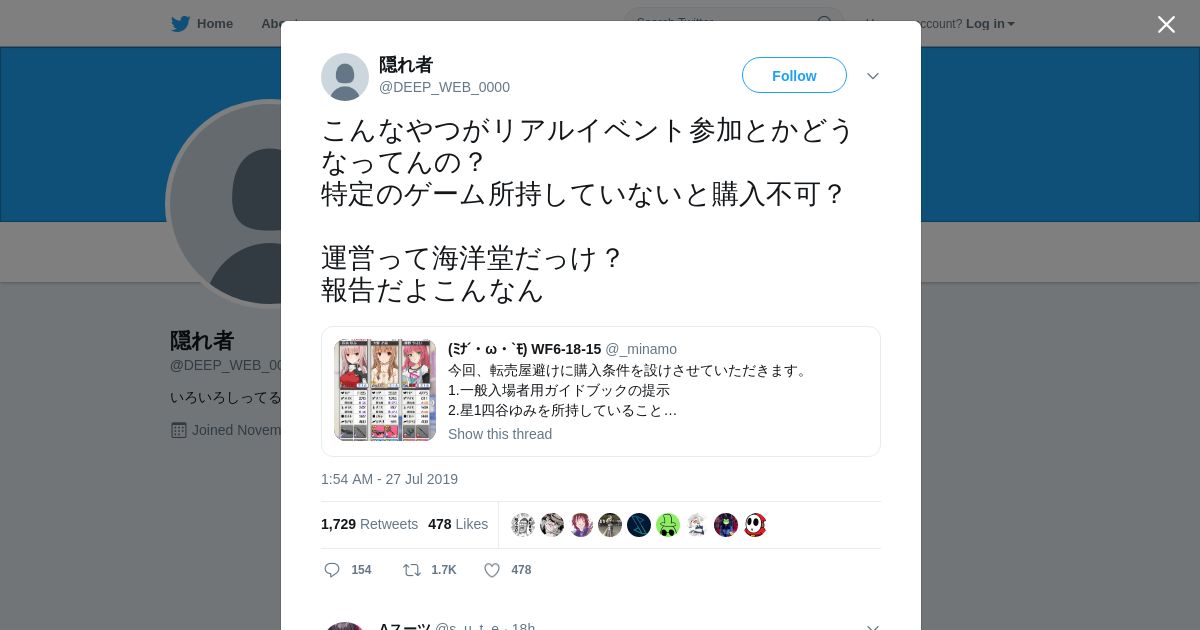
Task: Click the reply speech bubble icon
Action: coord(332,570)
